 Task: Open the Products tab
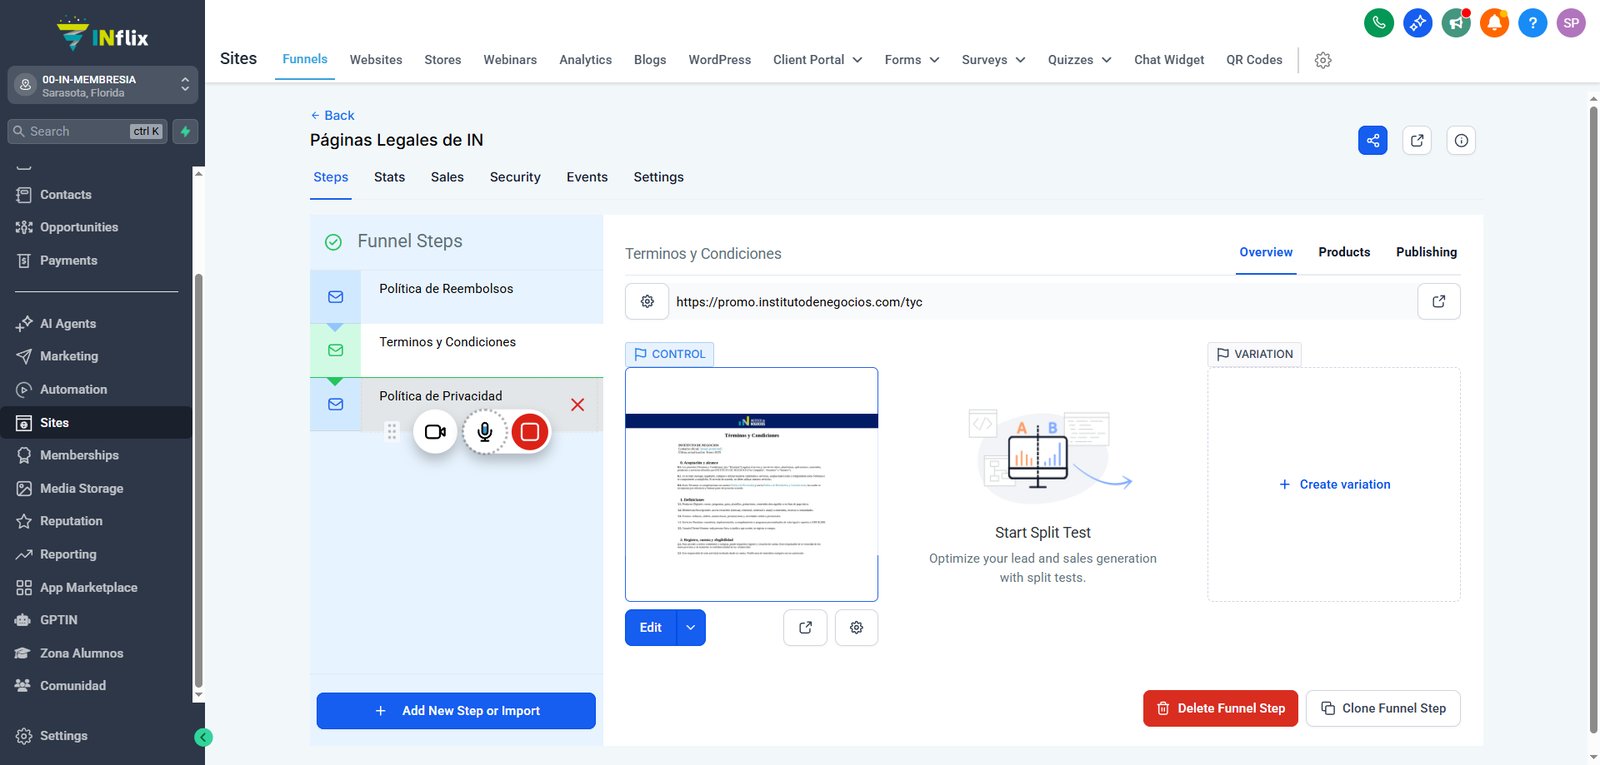[x=1344, y=252]
